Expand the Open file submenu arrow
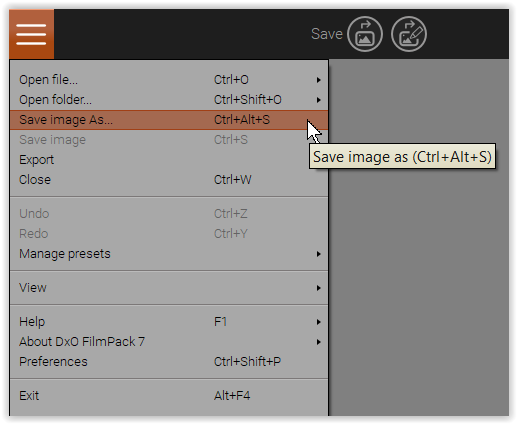The image size is (517, 424). point(319,80)
